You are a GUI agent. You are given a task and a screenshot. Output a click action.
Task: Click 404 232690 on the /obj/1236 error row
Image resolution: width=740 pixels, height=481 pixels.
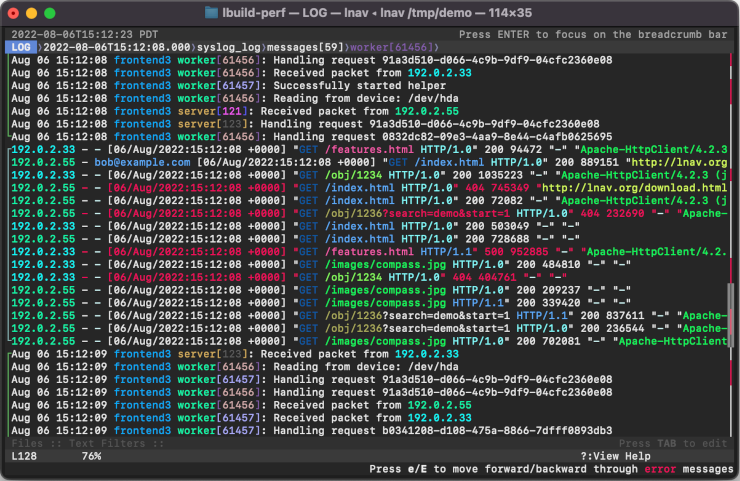pyautogui.click(x=612, y=213)
